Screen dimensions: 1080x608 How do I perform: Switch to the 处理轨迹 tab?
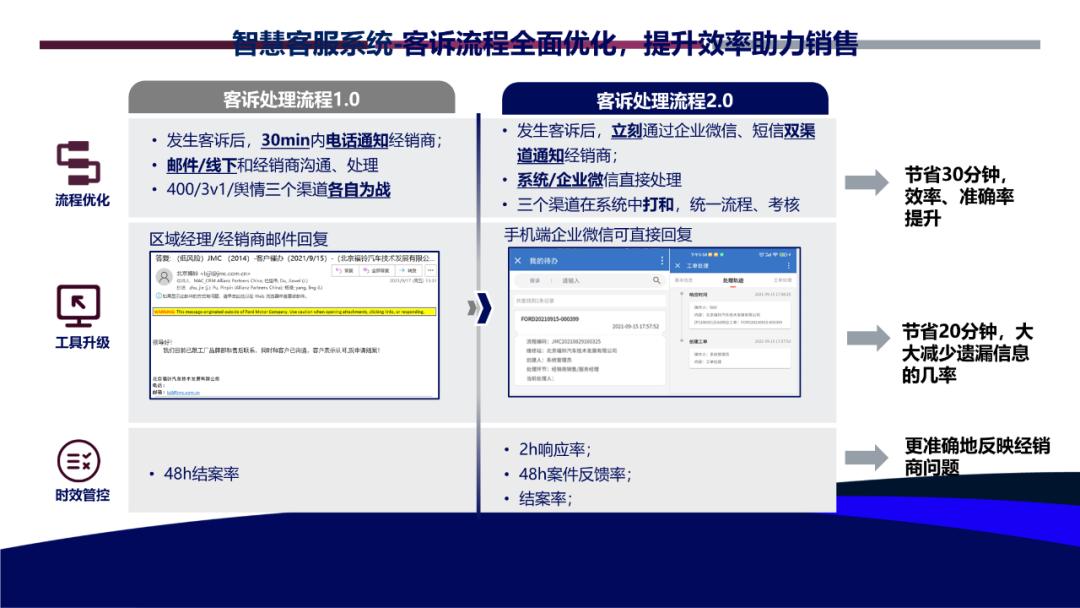coord(731,281)
